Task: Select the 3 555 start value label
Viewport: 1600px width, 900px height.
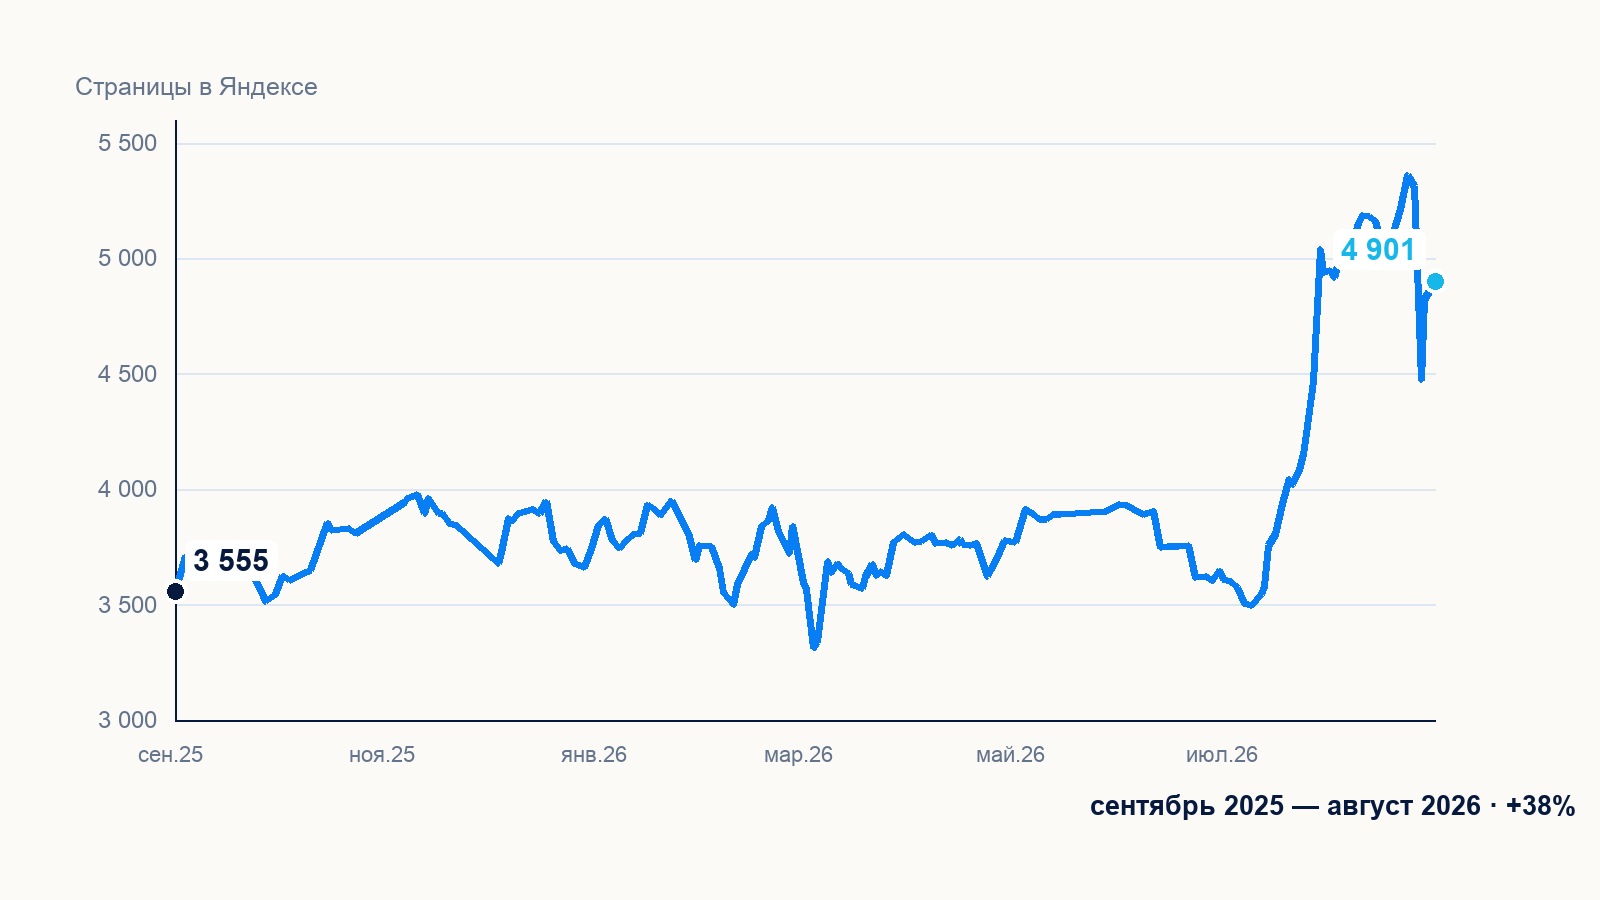Action: tap(231, 561)
